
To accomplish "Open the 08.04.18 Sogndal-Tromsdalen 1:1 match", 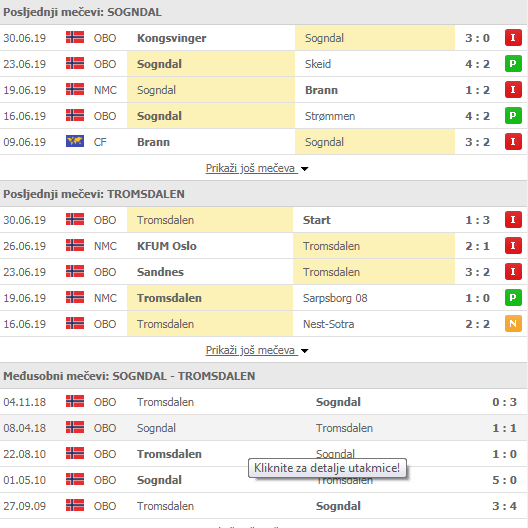I will click(264, 428).
